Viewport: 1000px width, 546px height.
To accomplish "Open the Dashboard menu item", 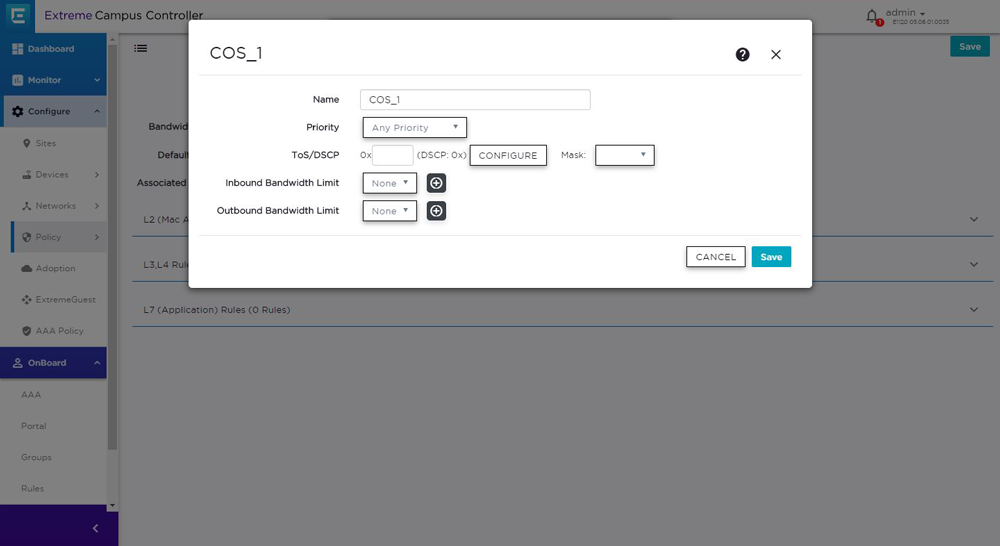I will tap(50, 49).
